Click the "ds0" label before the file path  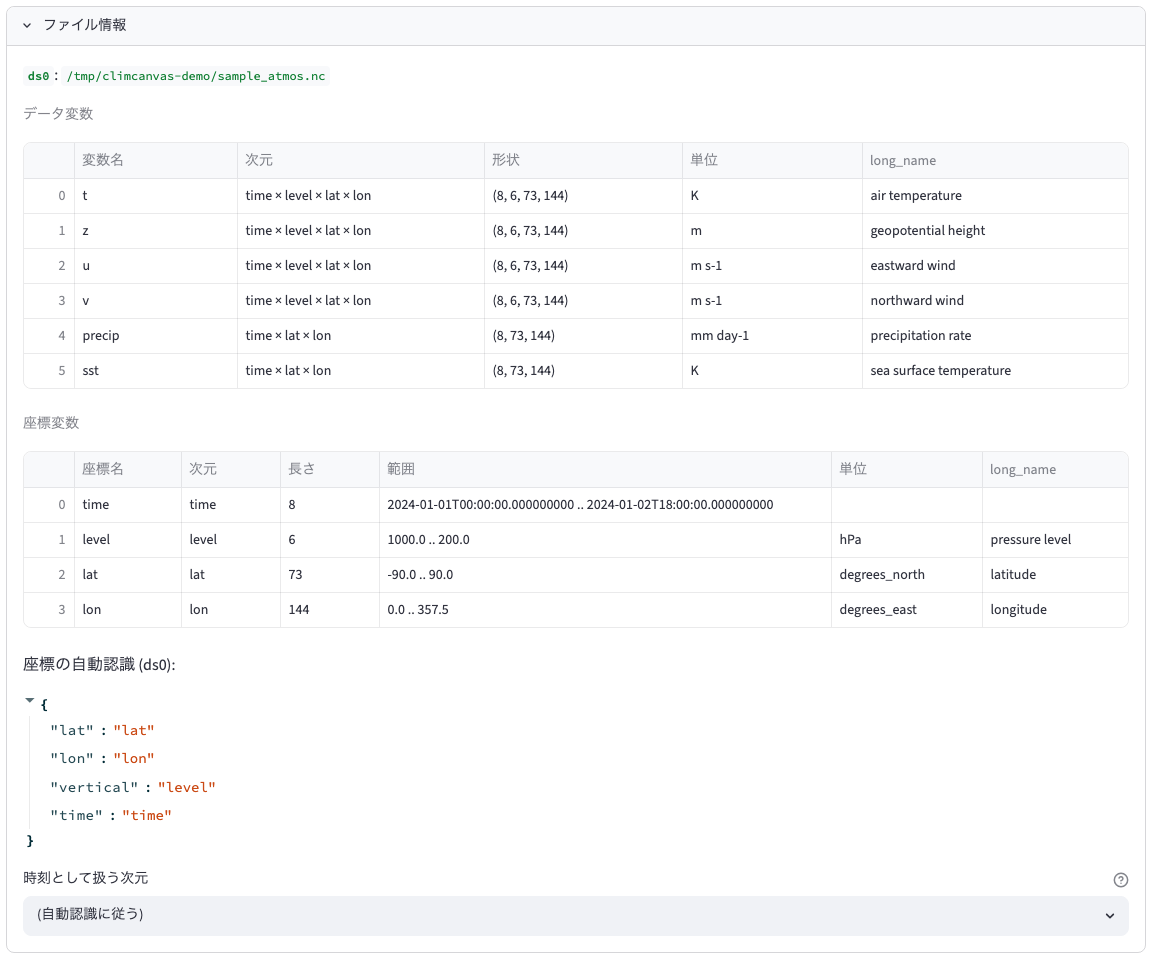[38, 76]
